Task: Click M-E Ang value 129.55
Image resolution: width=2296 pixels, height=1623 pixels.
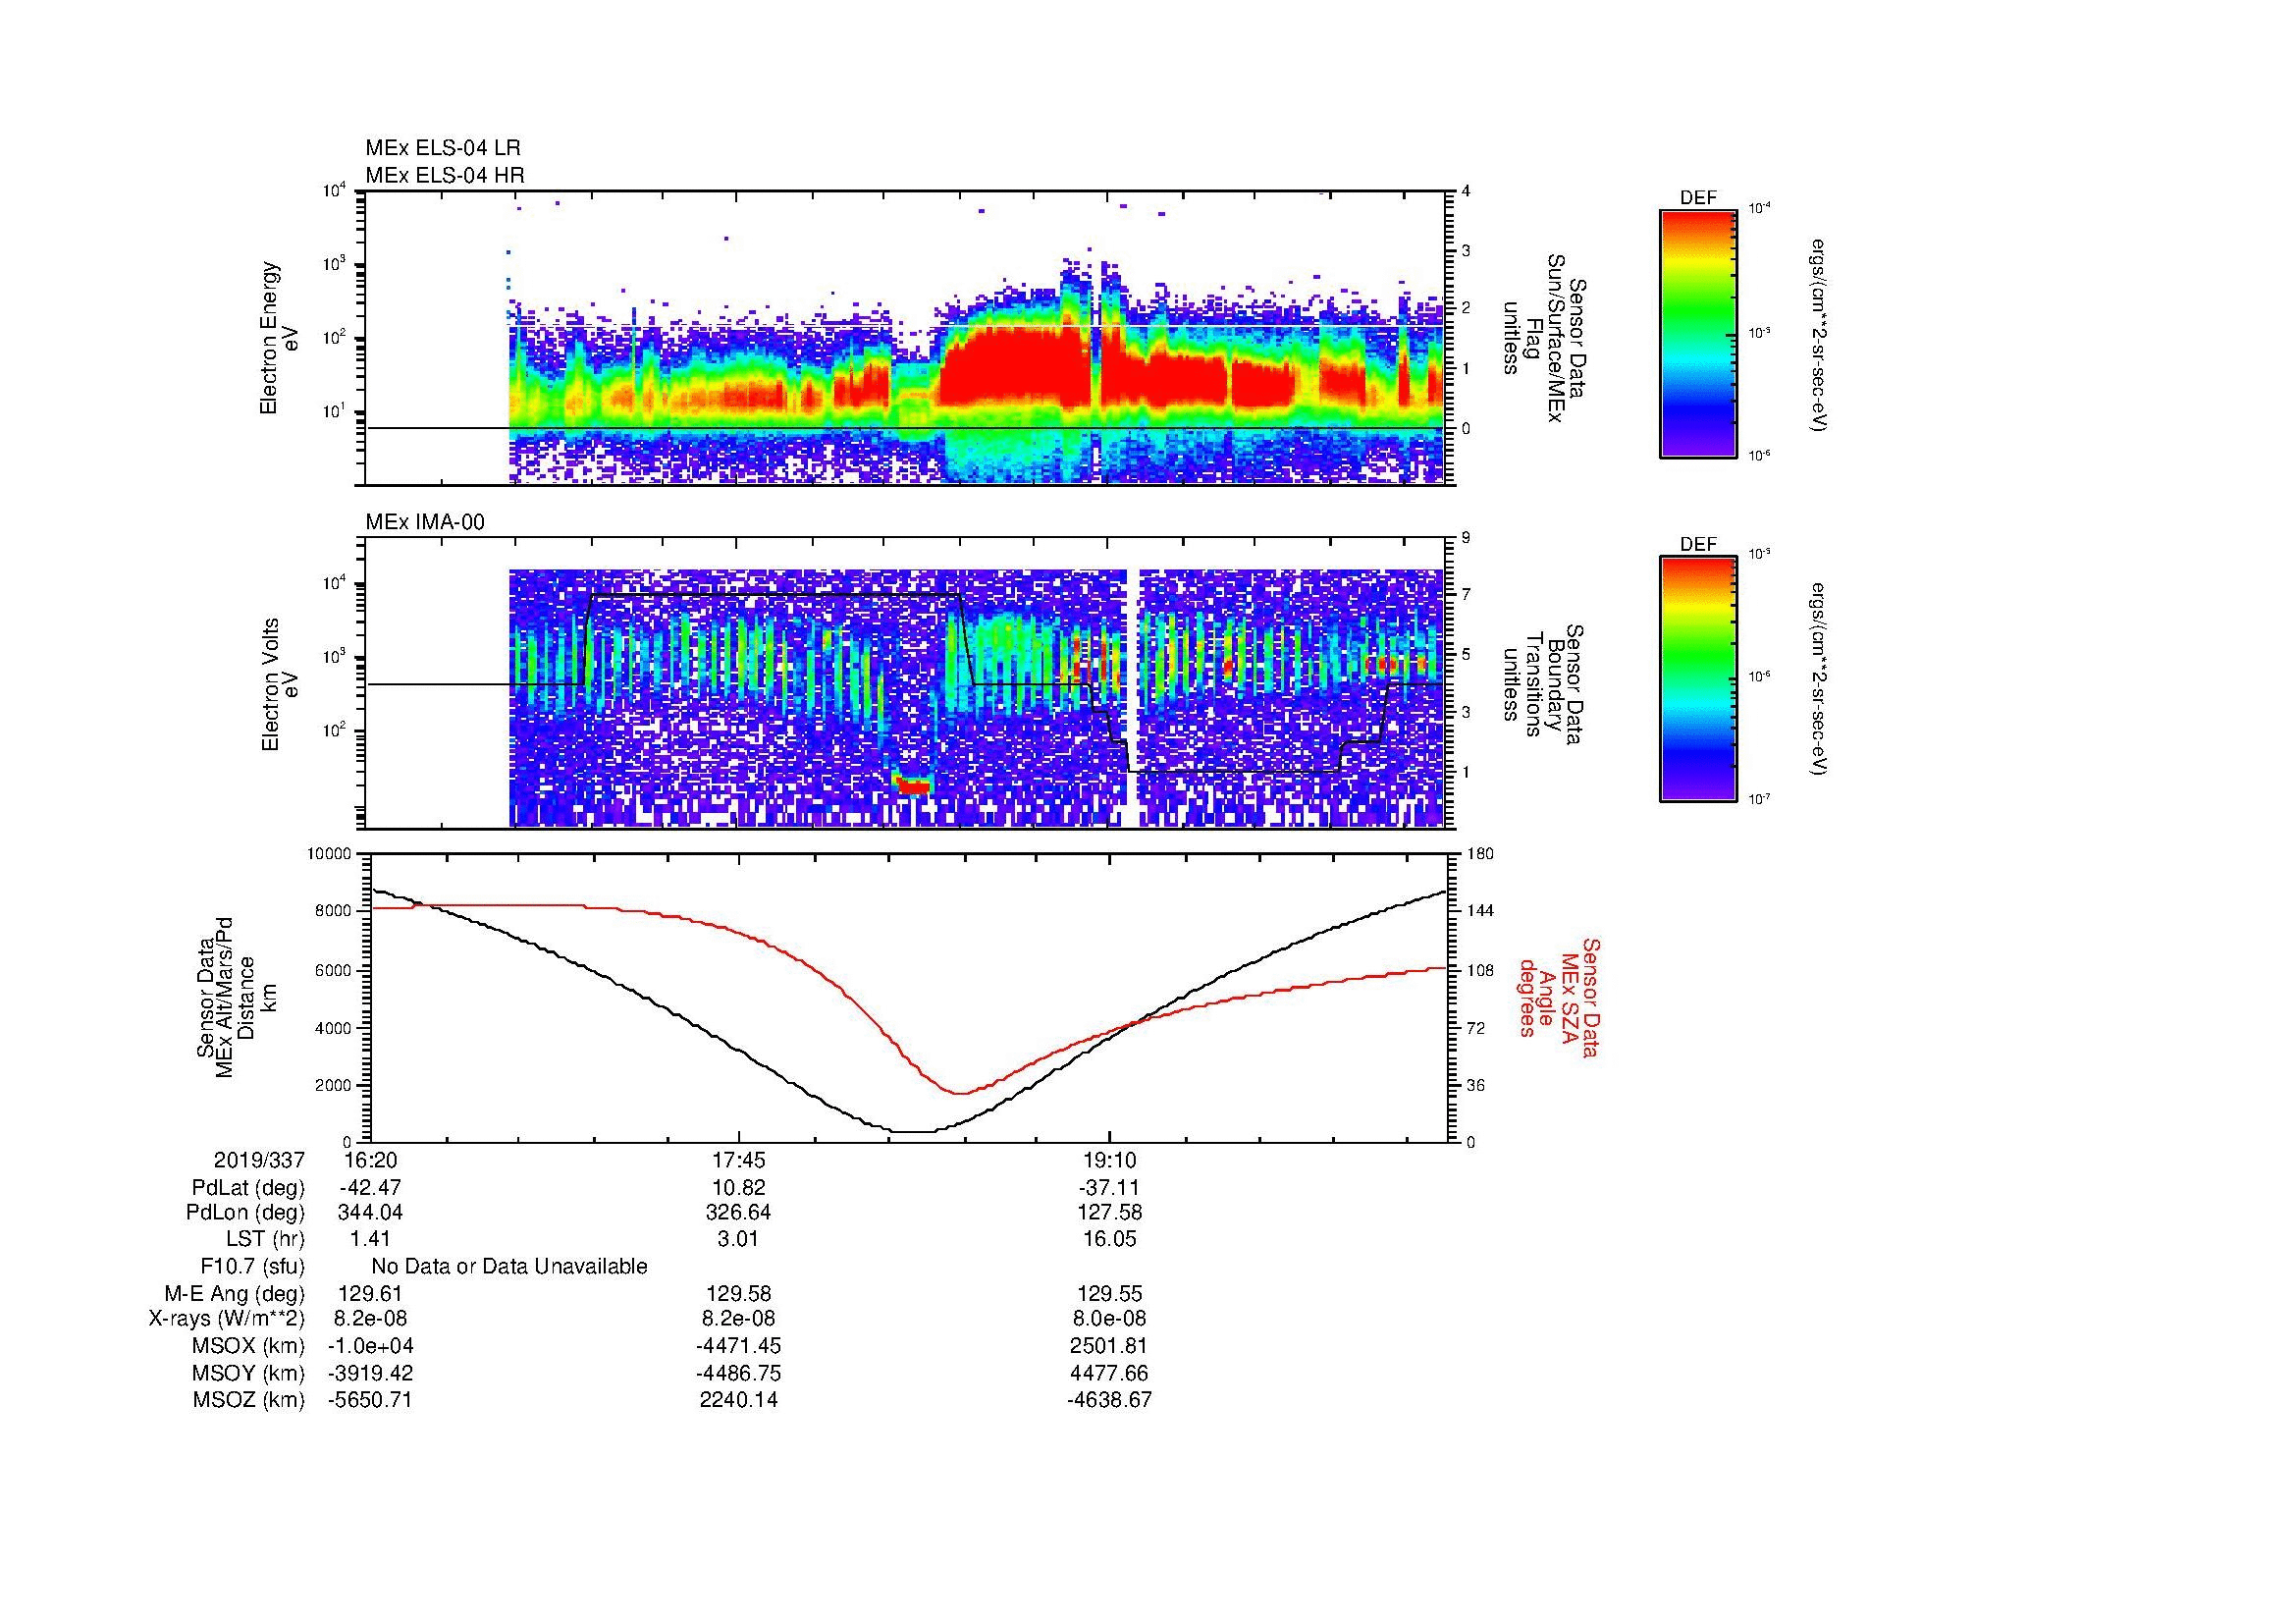Action: click(1109, 1293)
